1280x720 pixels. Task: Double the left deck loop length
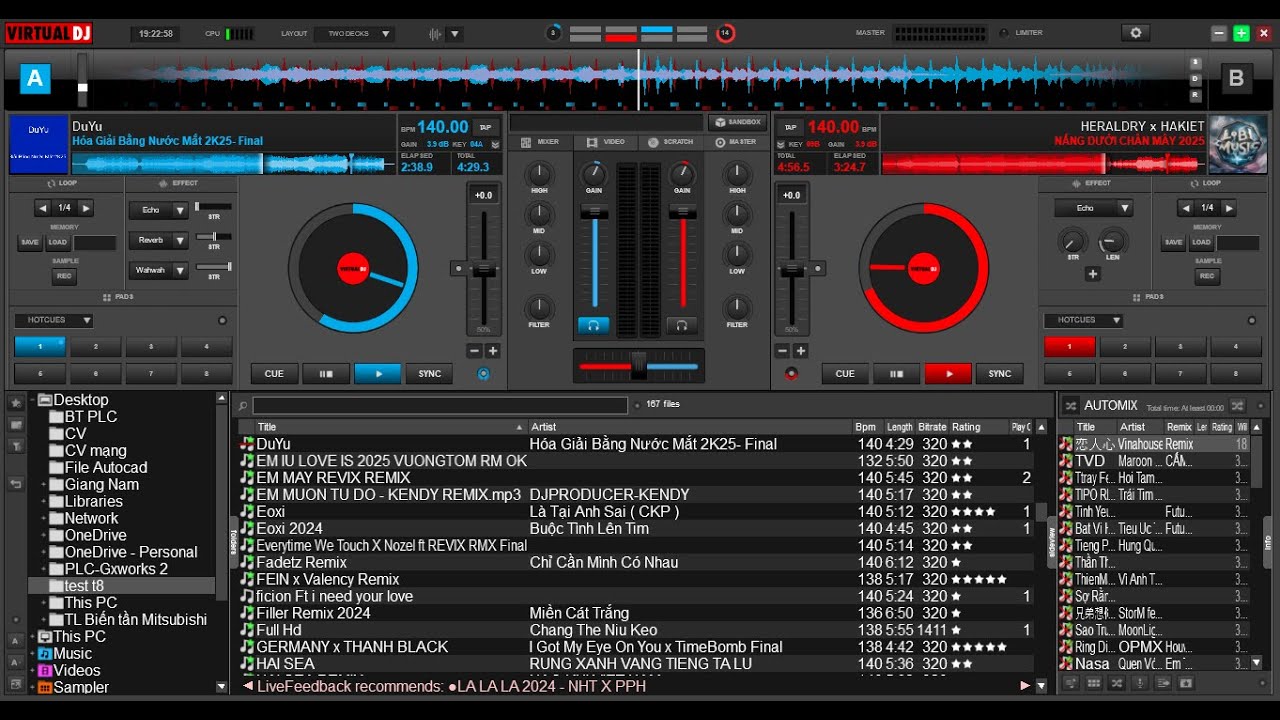point(87,208)
